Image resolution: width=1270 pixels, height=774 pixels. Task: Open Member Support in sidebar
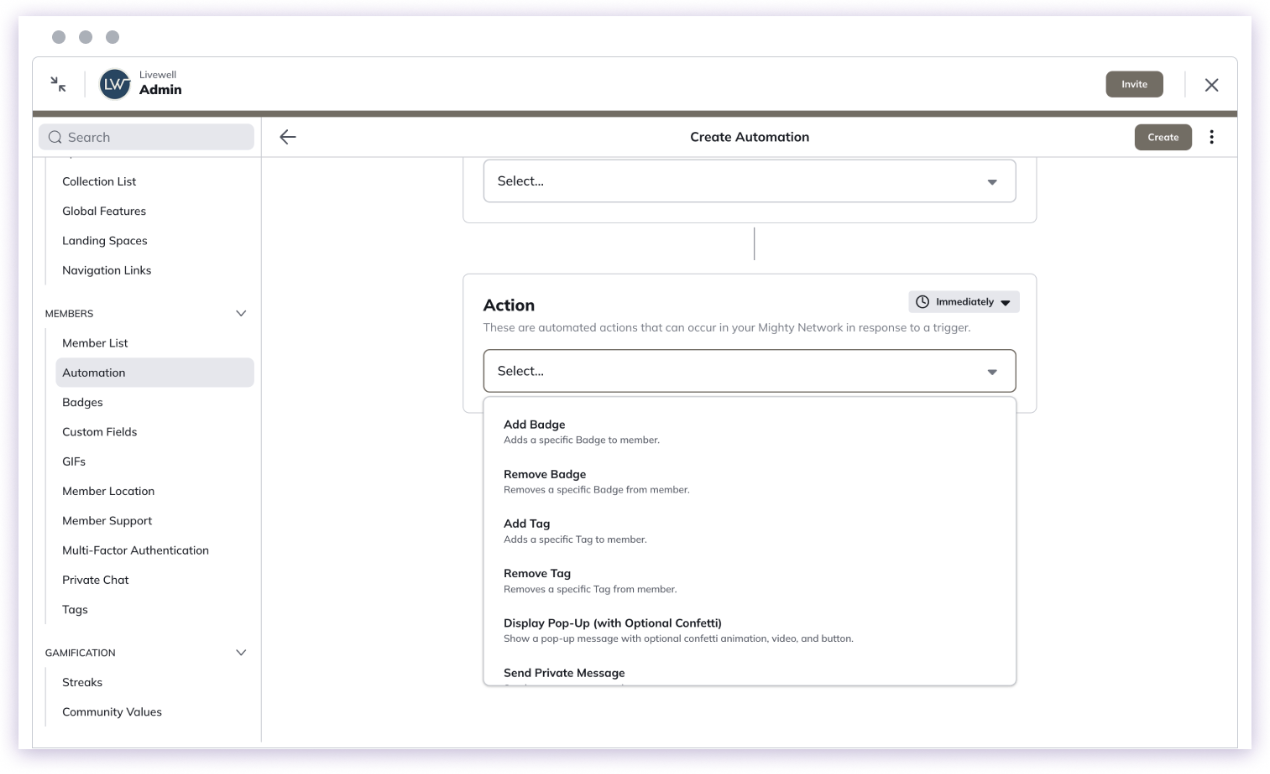(107, 521)
